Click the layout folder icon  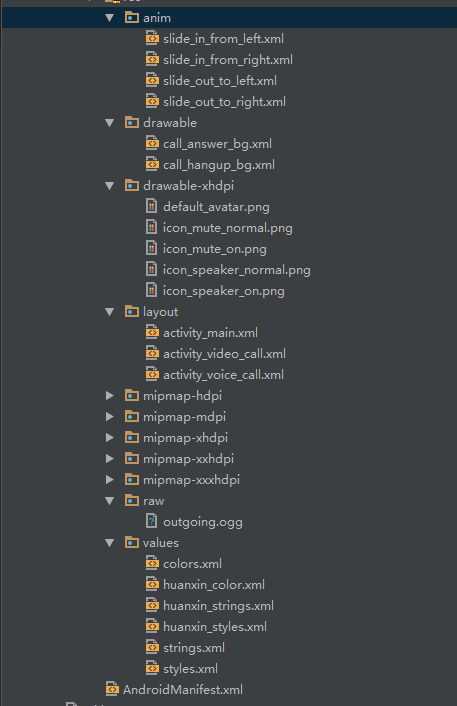(131, 311)
